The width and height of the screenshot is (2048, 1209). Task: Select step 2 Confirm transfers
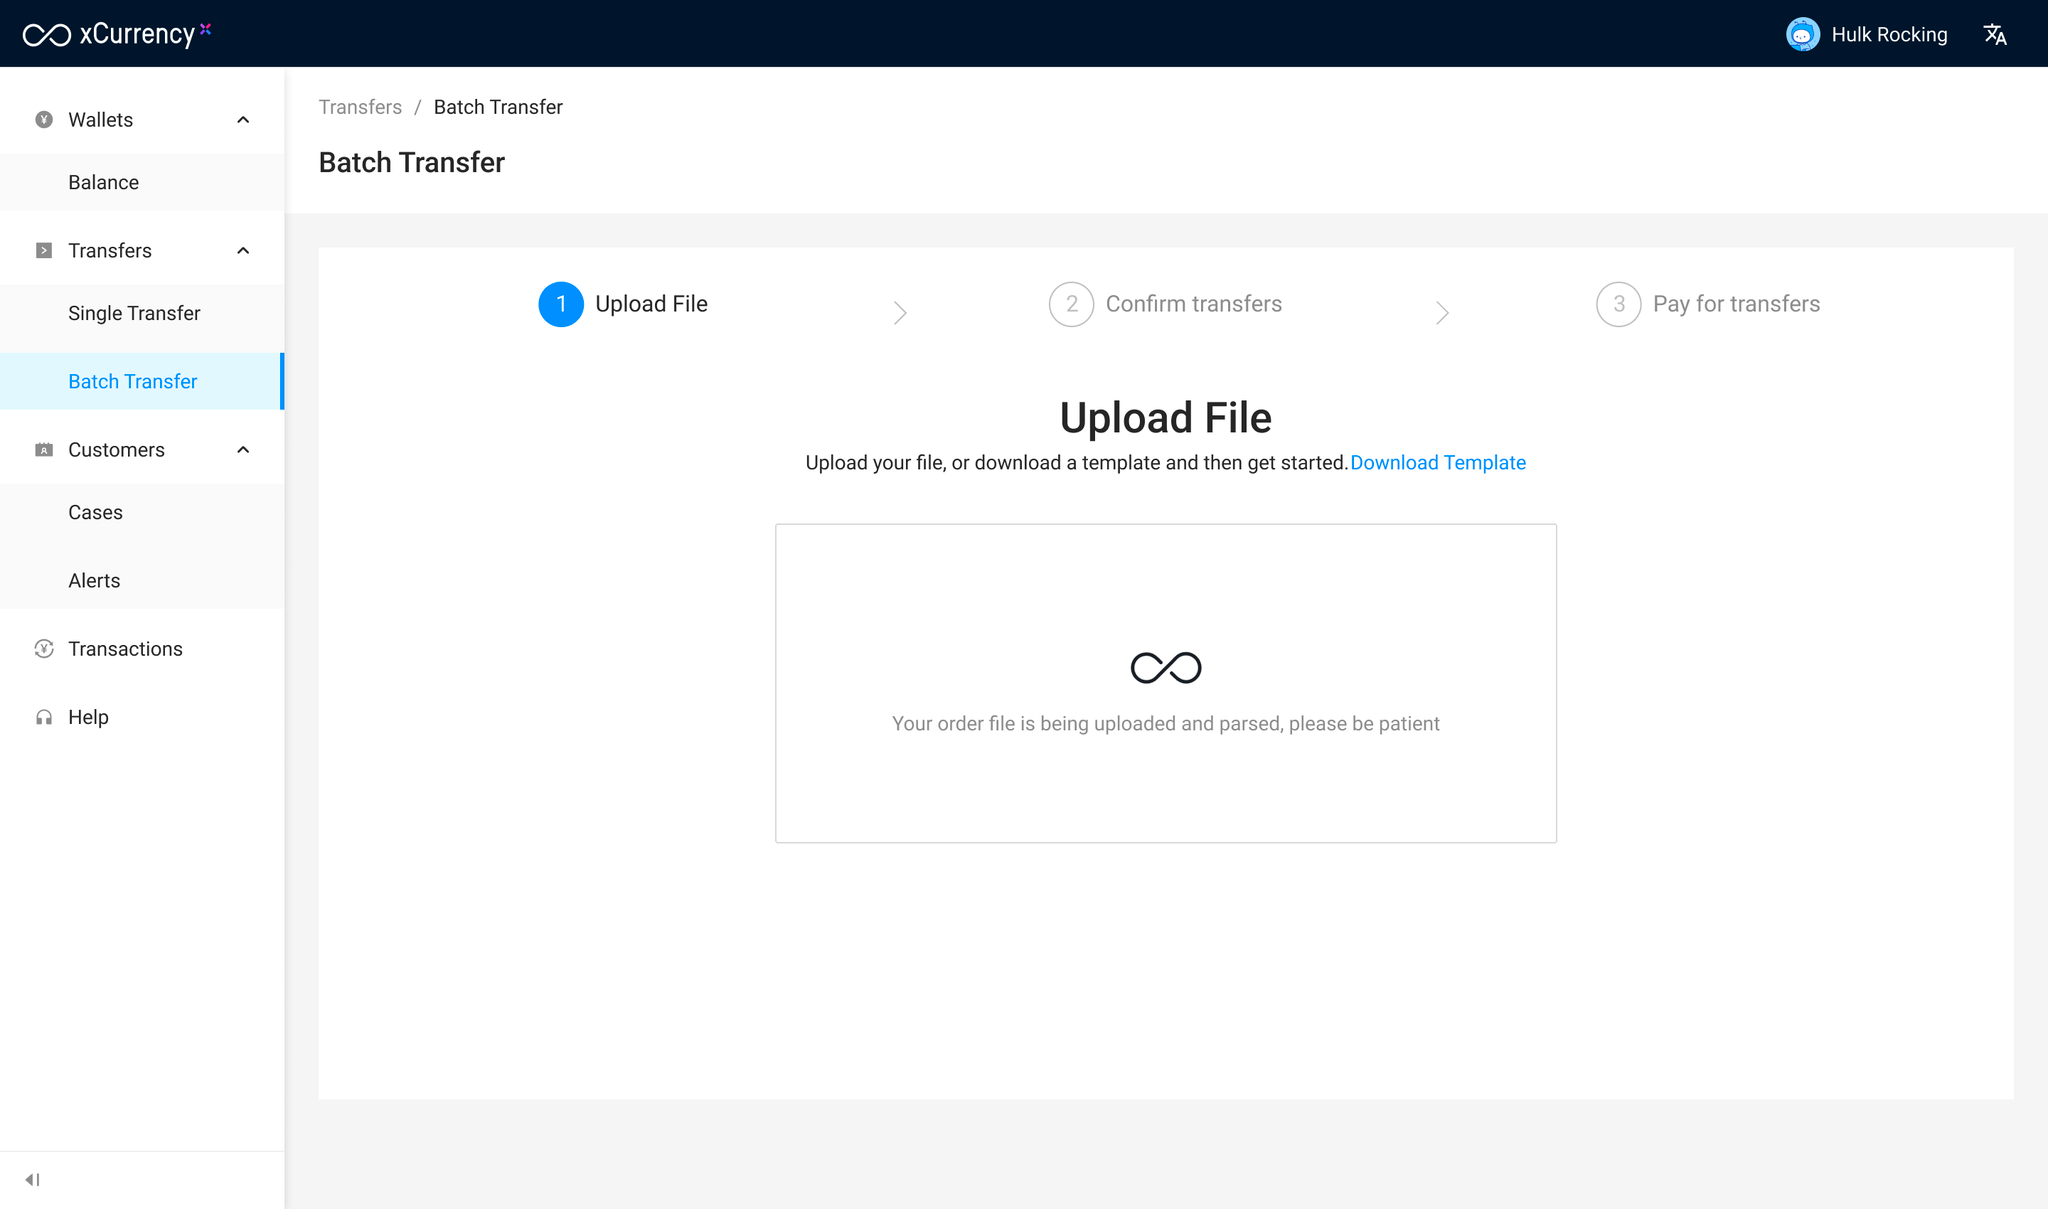click(1166, 304)
